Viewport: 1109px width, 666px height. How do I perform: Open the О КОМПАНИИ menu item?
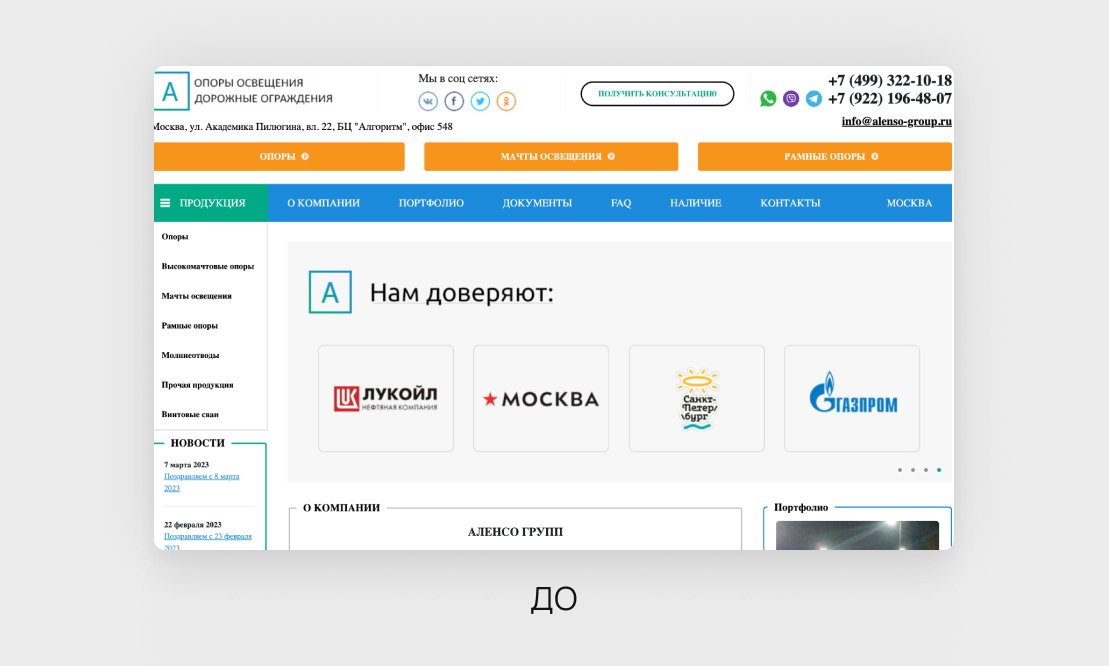[x=323, y=203]
